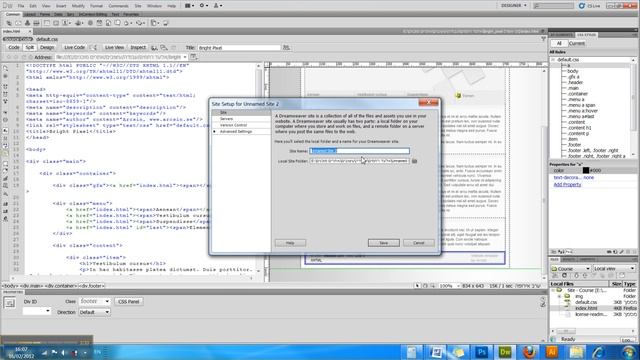This screenshot has width=640, height=360.
Task: Click the folder browse icon beside Local Site Folder
Action: coord(414,161)
